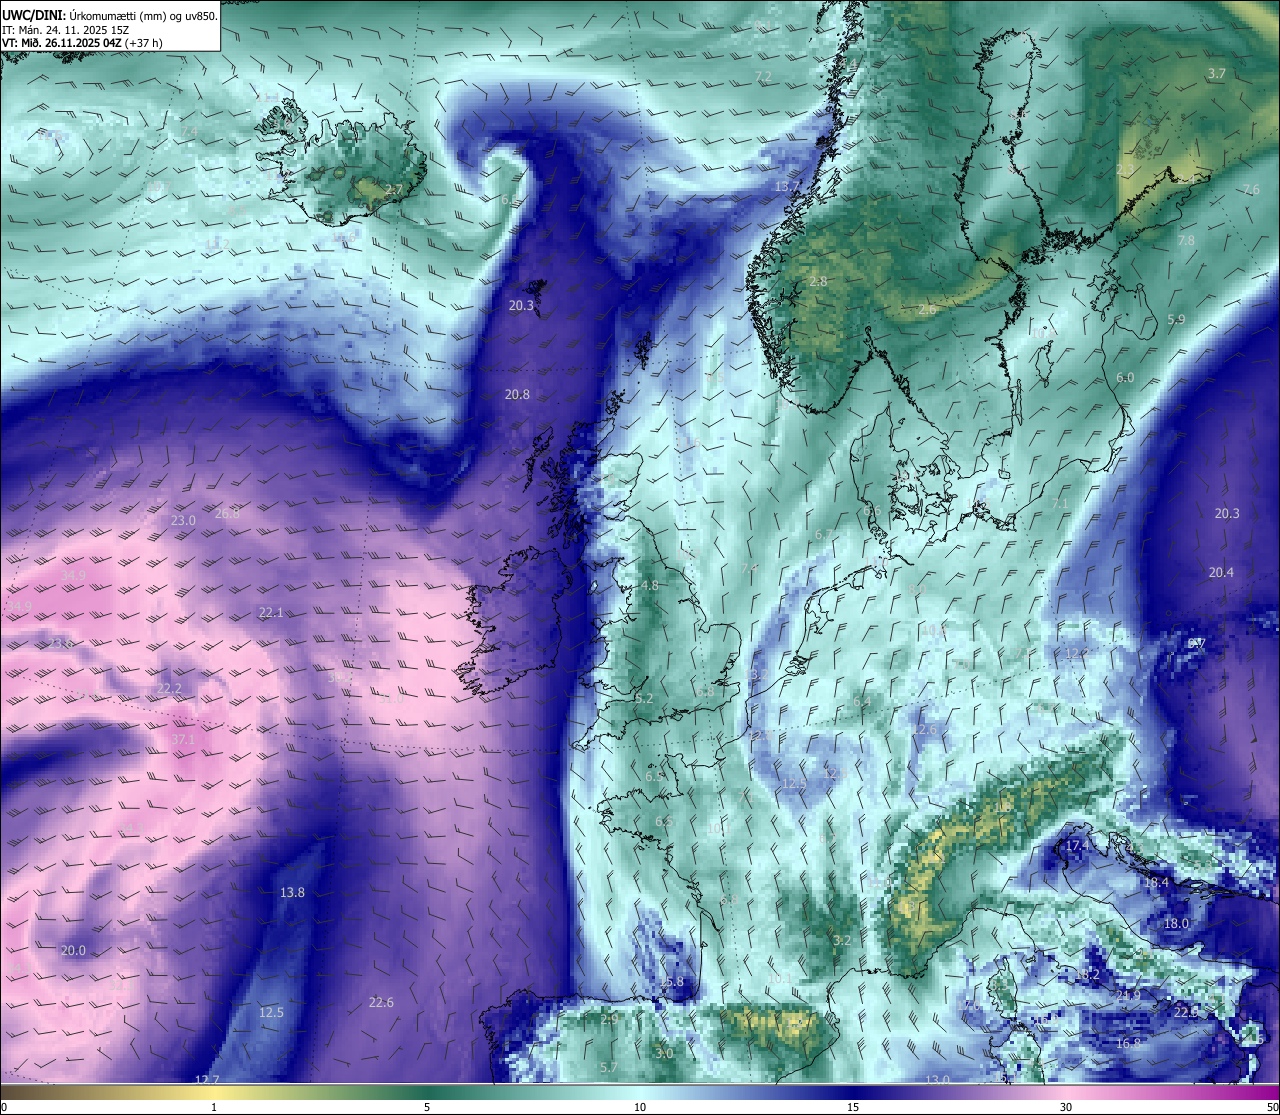1280x1115 pixels.
Task: Click the 2.9 value over Spain
Action: pyautogui.click(x=609, y=1020)
